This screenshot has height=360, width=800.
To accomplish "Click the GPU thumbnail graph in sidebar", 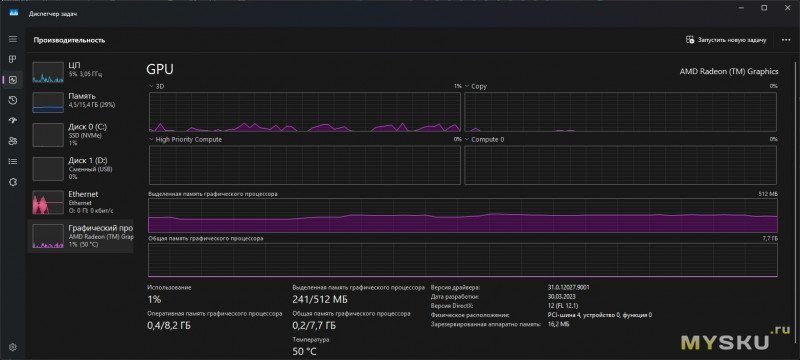I will click(48, 236).
